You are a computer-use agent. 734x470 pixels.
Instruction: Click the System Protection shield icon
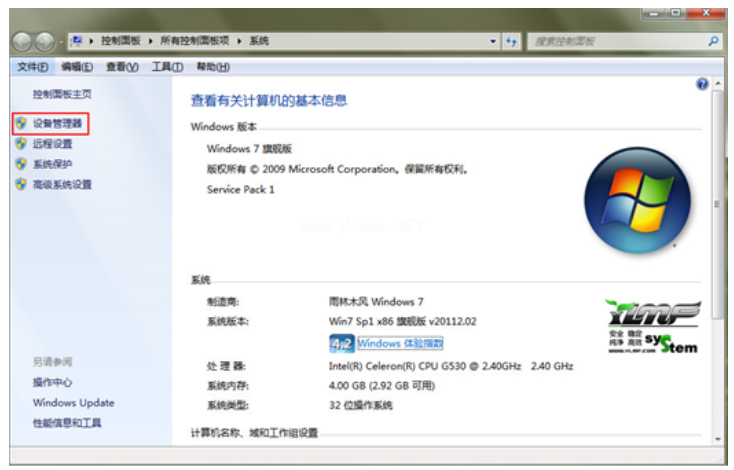[x=20, y=164]
